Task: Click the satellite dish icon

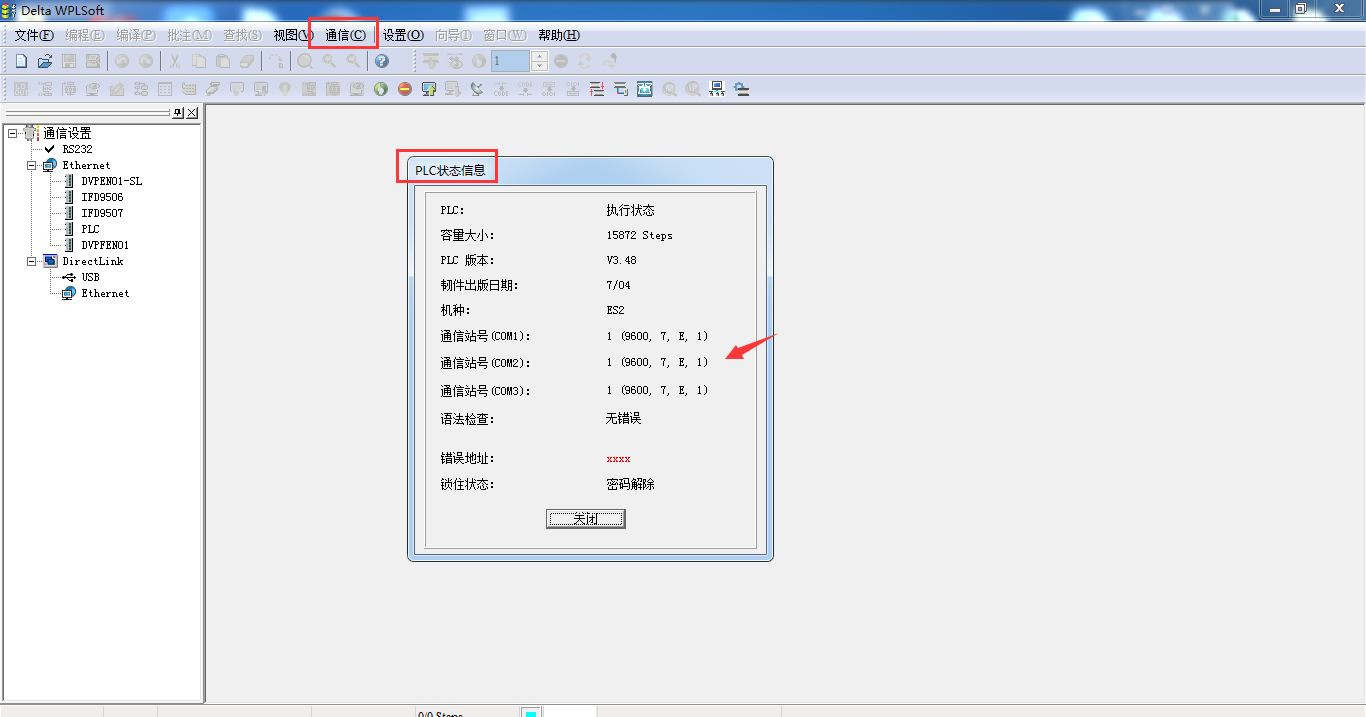Action: point(477,89)
